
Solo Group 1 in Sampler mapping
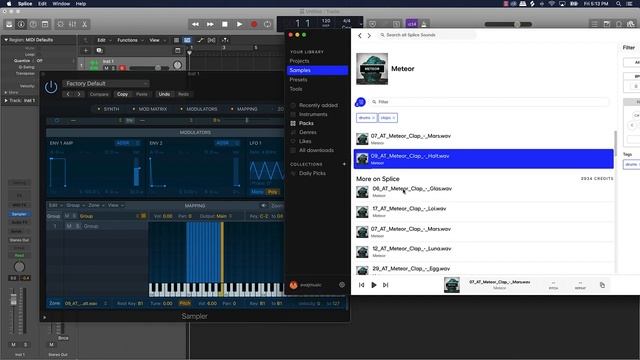(x=77, y=226)
